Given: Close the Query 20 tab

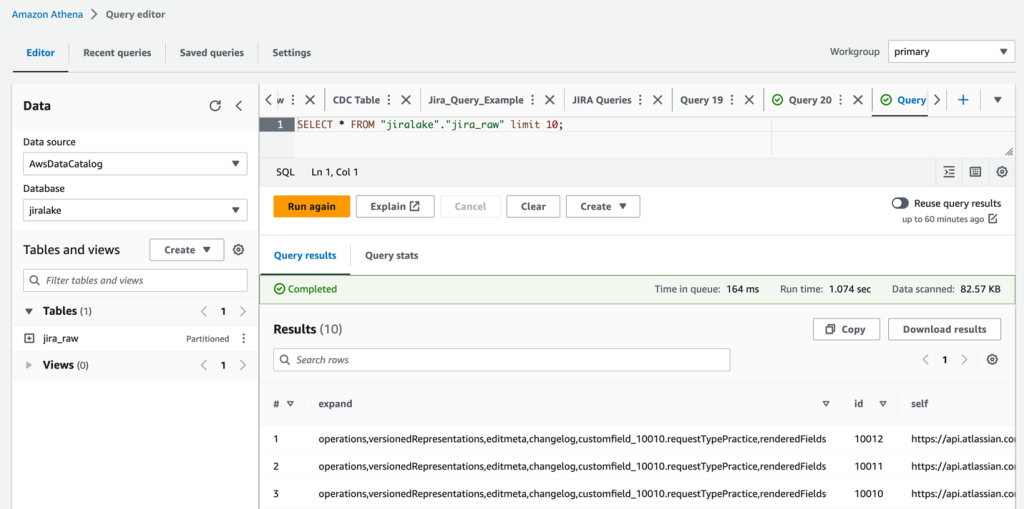Looking at the screenshot, I should click(x=858, y=100).
